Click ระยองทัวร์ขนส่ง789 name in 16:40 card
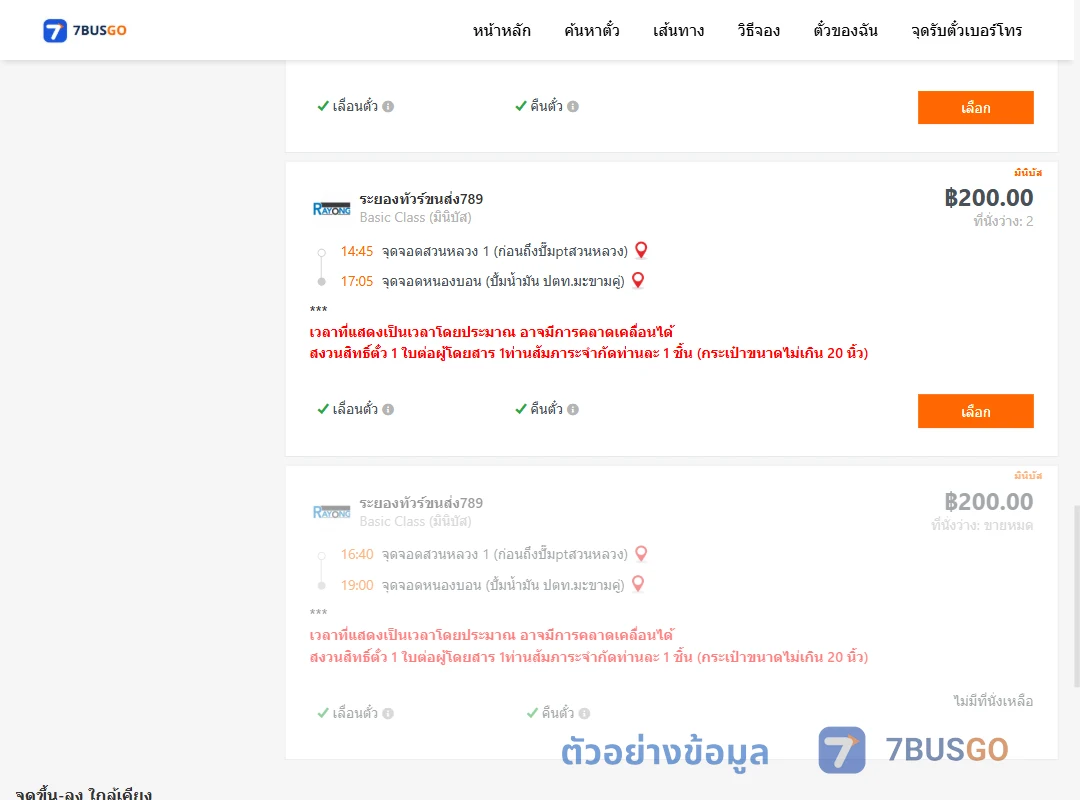Viewport: 1080px width, 800px height. (421, 503)
